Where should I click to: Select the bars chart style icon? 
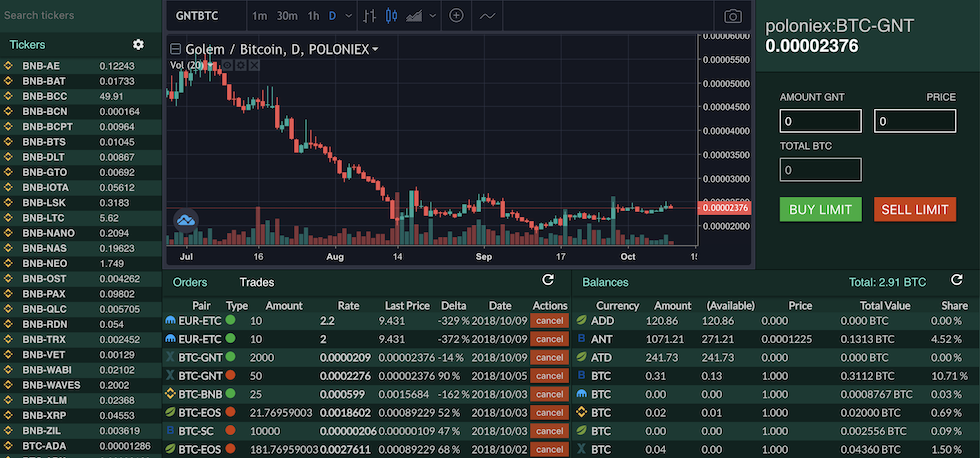click(370, 16)
